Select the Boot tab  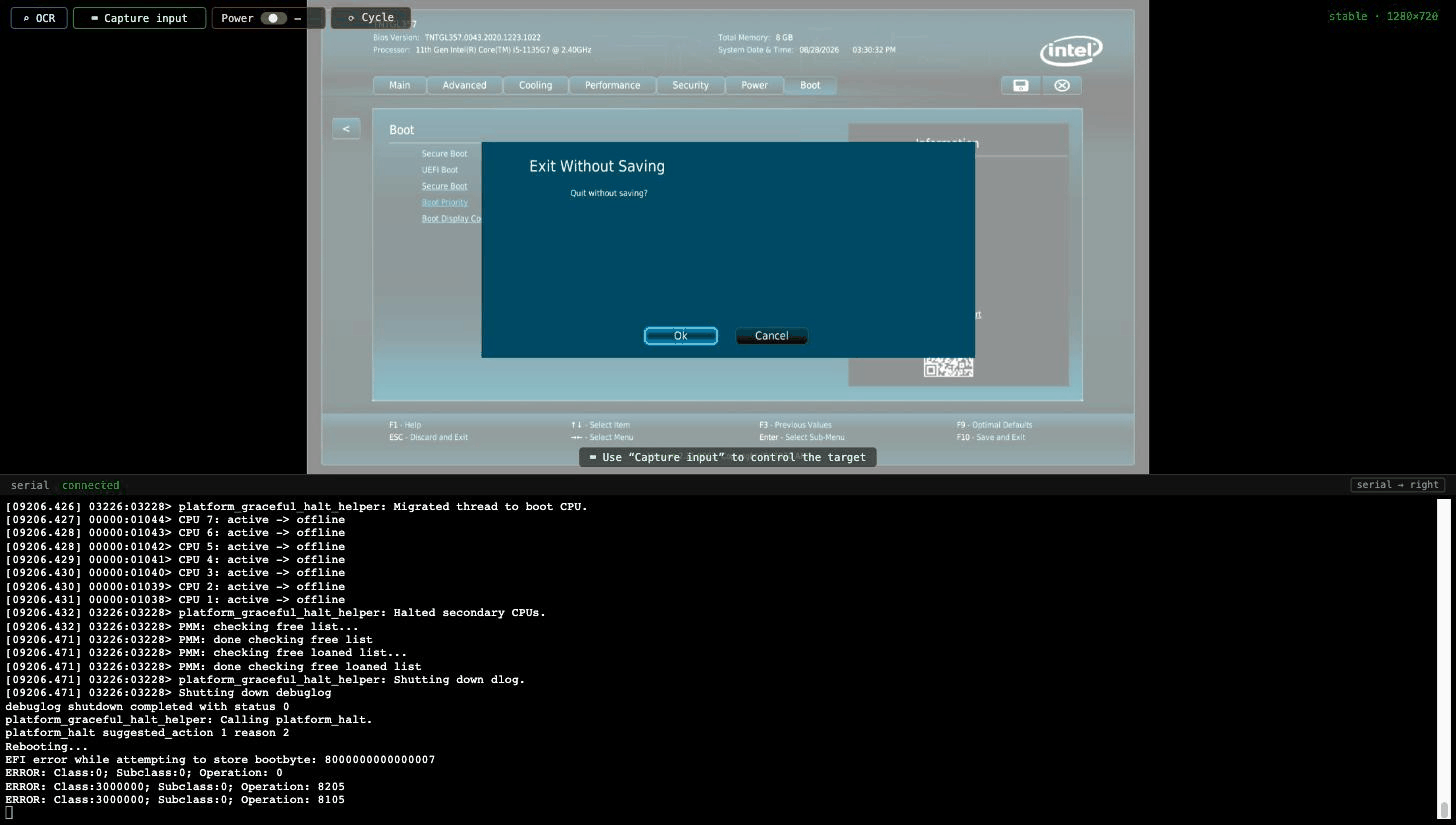click(810, 85)
